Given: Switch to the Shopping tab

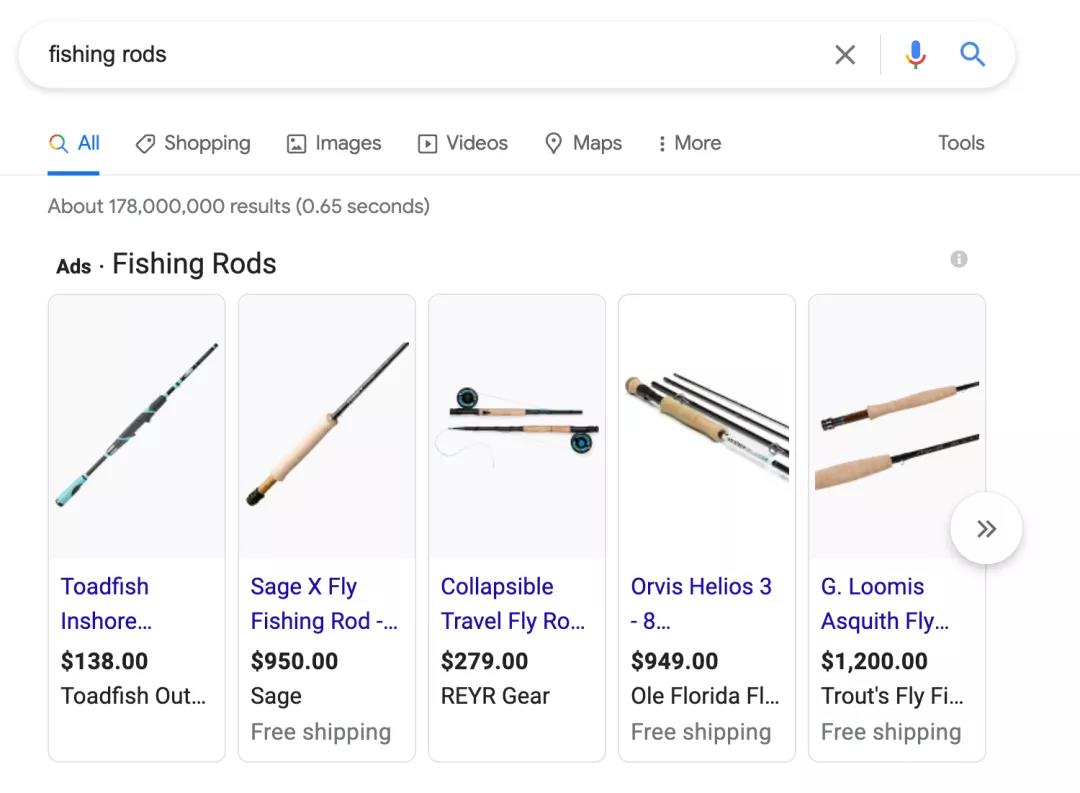Looking at the screenshot, I should (193, 143).
